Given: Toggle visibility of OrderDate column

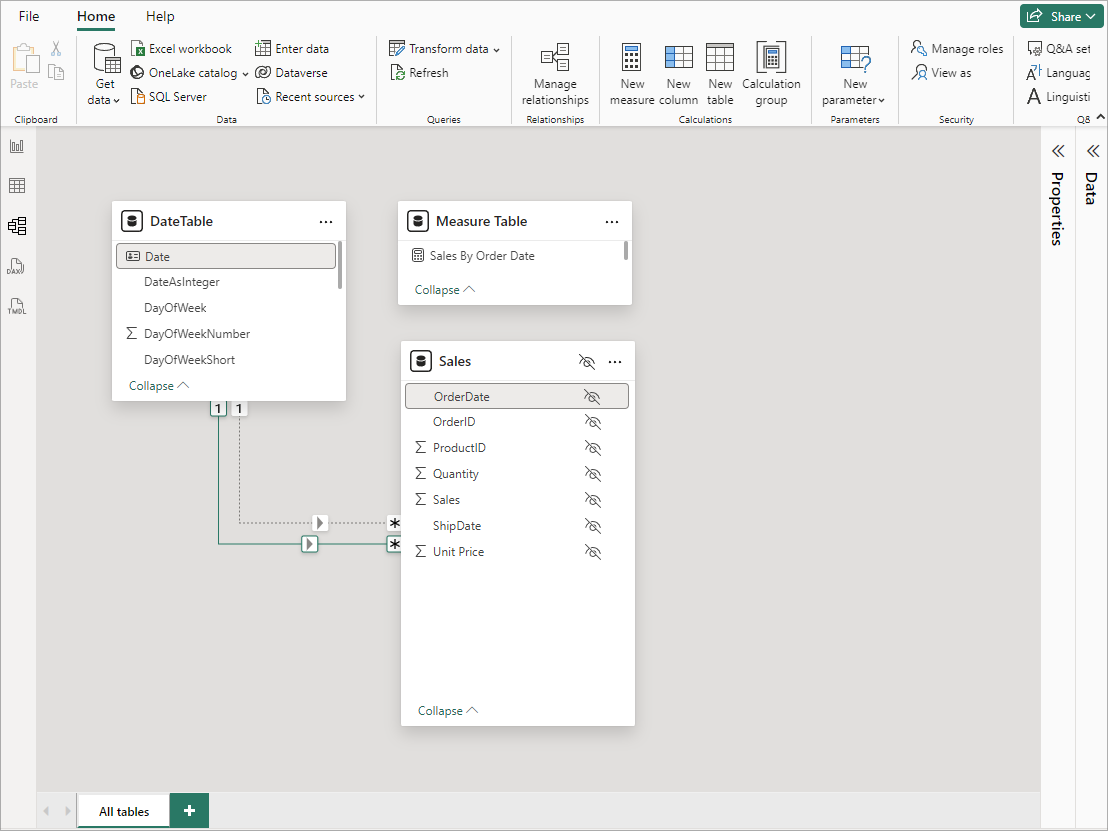Looking at the screenshot, I should tap(592, 397).
